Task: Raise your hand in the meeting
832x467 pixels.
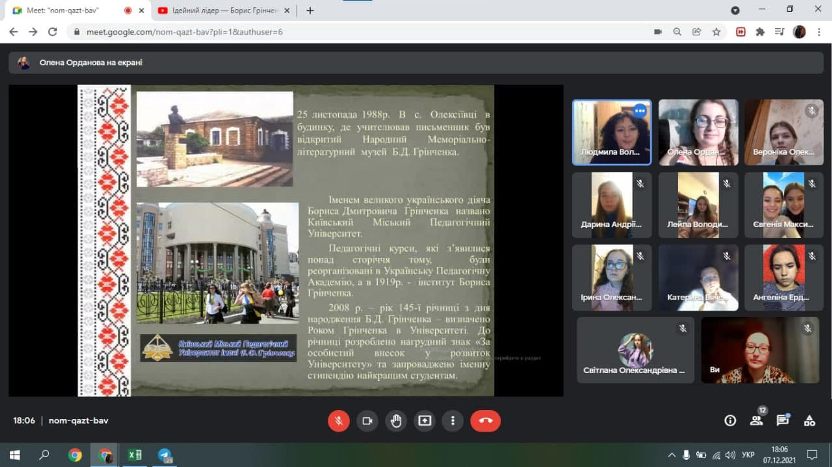Action: 396,420
